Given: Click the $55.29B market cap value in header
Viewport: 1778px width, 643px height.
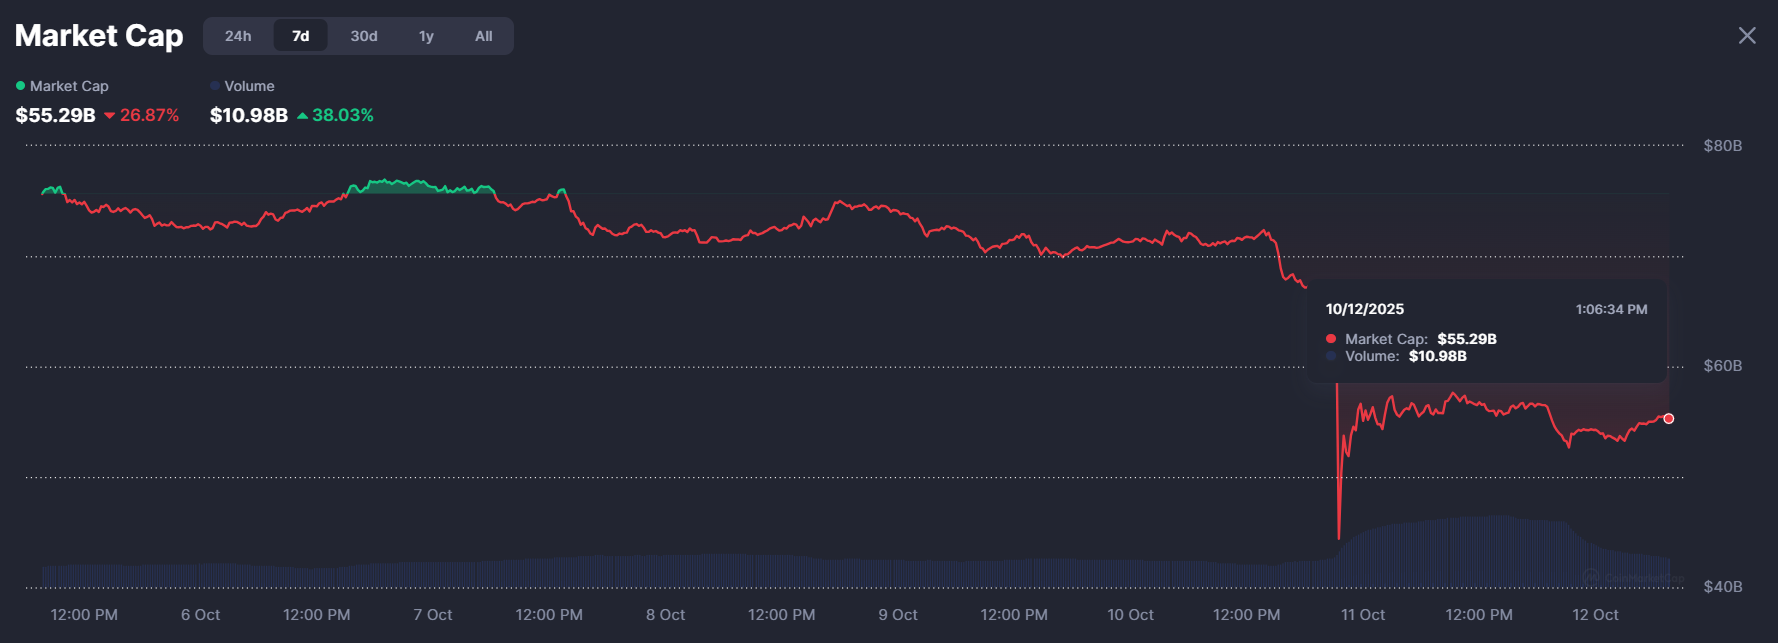Looking at the screenshot, I should pyautogui.click(x=56, y=116).
